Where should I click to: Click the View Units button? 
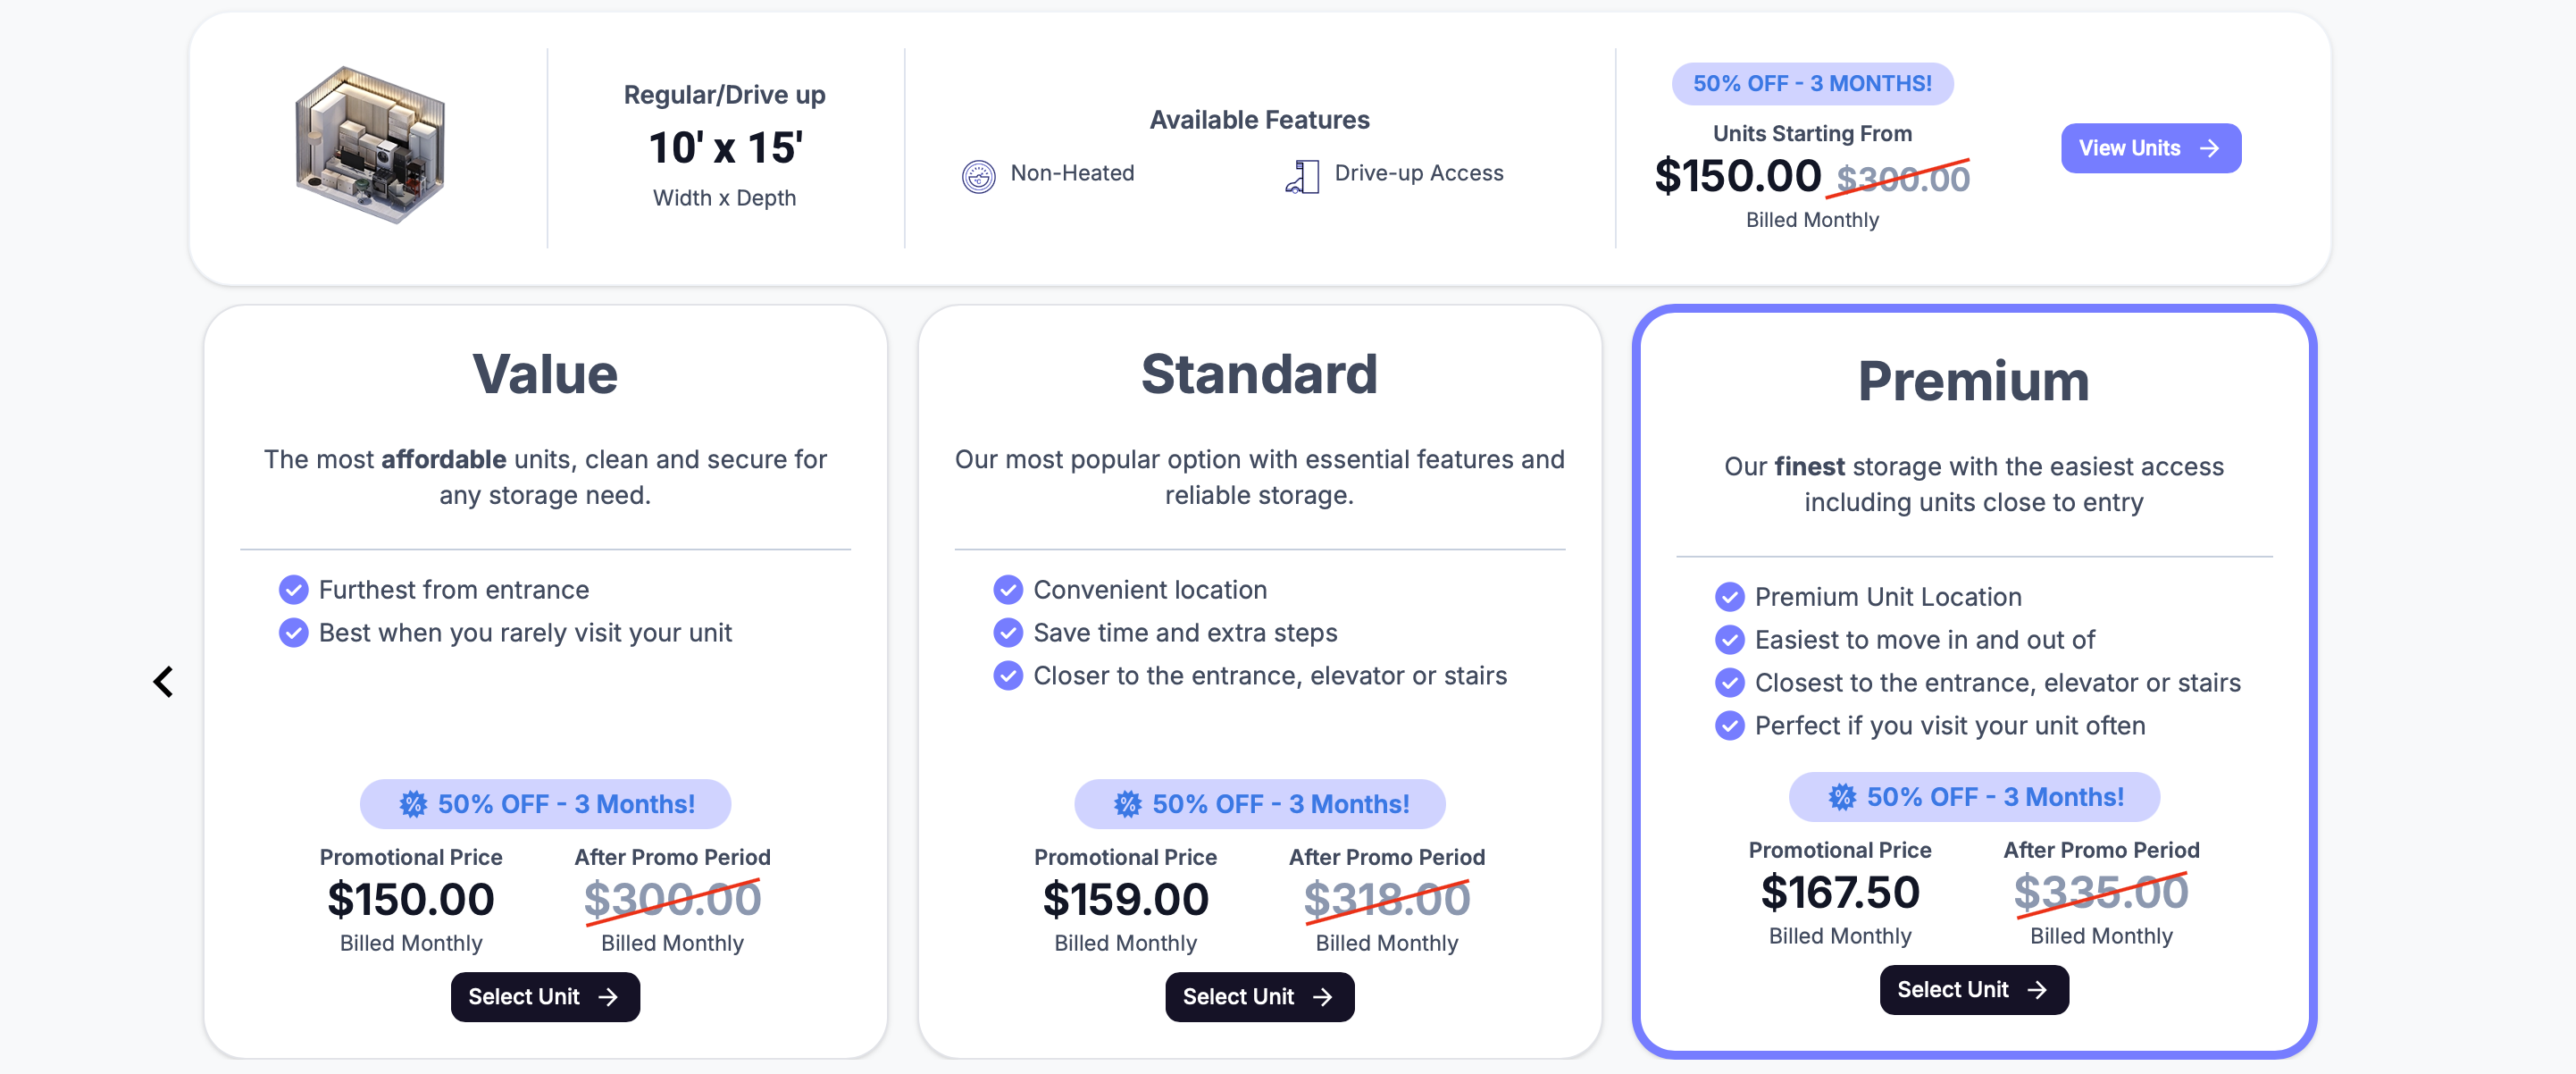click(2150, 148)
